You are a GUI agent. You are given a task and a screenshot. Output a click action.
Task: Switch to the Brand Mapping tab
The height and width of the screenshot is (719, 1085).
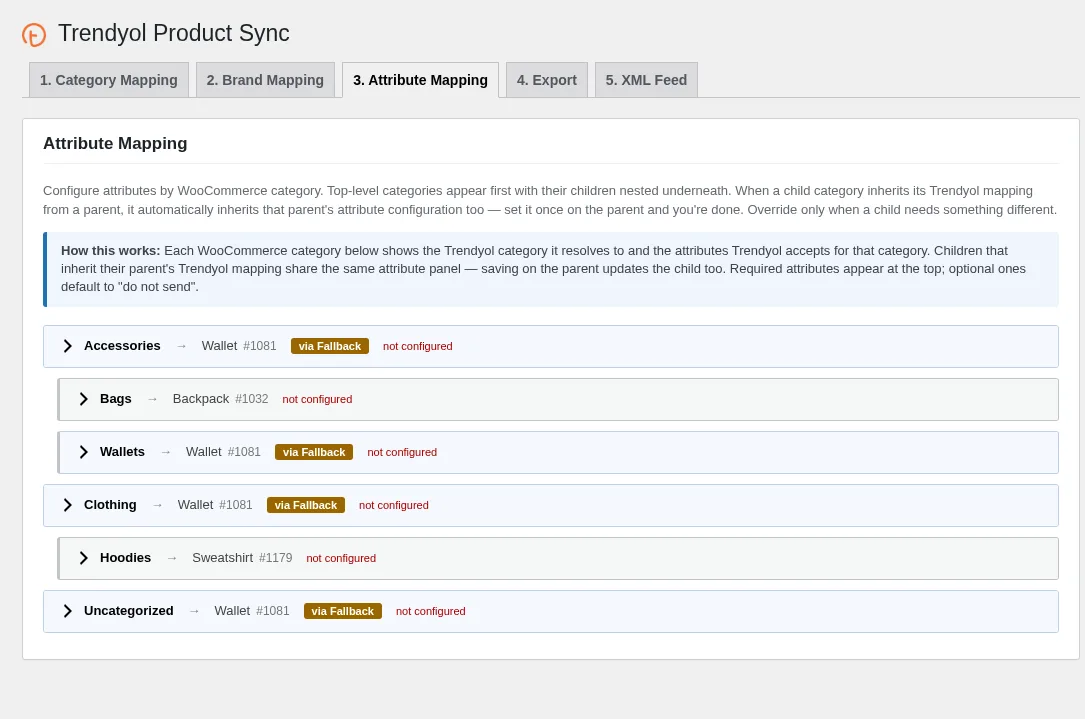pyautogui.click(x=265, y=80)
